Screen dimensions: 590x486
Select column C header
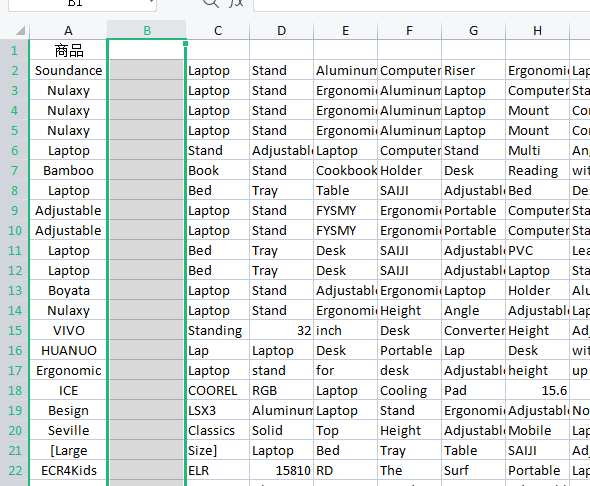click(x=218, y=30)
